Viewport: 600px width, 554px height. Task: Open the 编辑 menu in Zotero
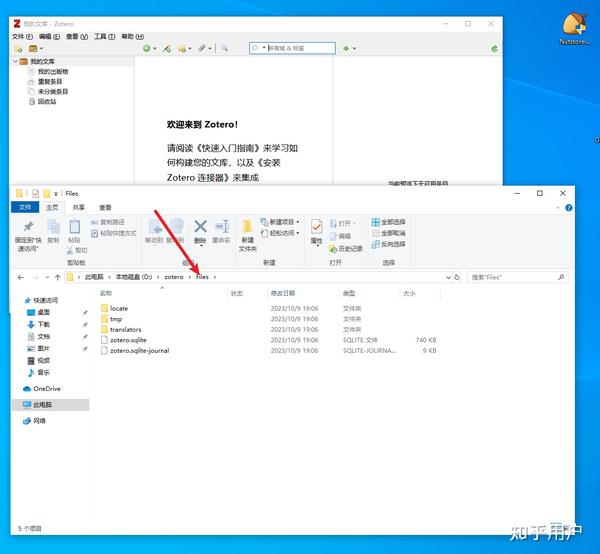point(49,36)
